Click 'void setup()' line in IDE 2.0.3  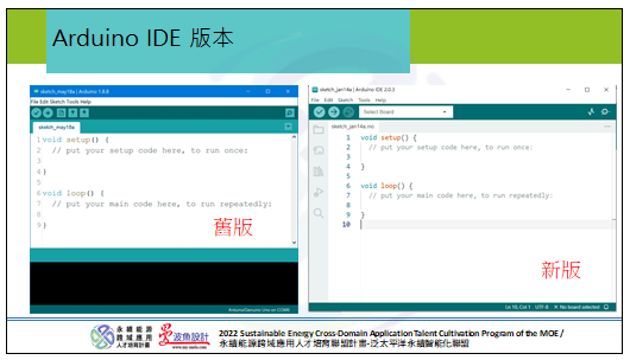[389, 138]
